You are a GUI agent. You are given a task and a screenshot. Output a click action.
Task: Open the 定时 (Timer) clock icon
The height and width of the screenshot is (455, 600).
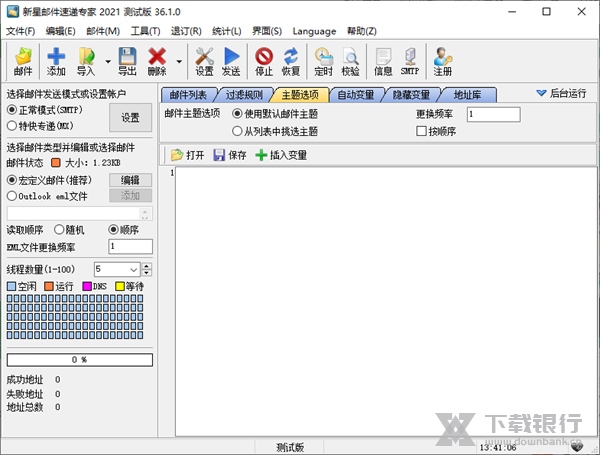[323, 62]
